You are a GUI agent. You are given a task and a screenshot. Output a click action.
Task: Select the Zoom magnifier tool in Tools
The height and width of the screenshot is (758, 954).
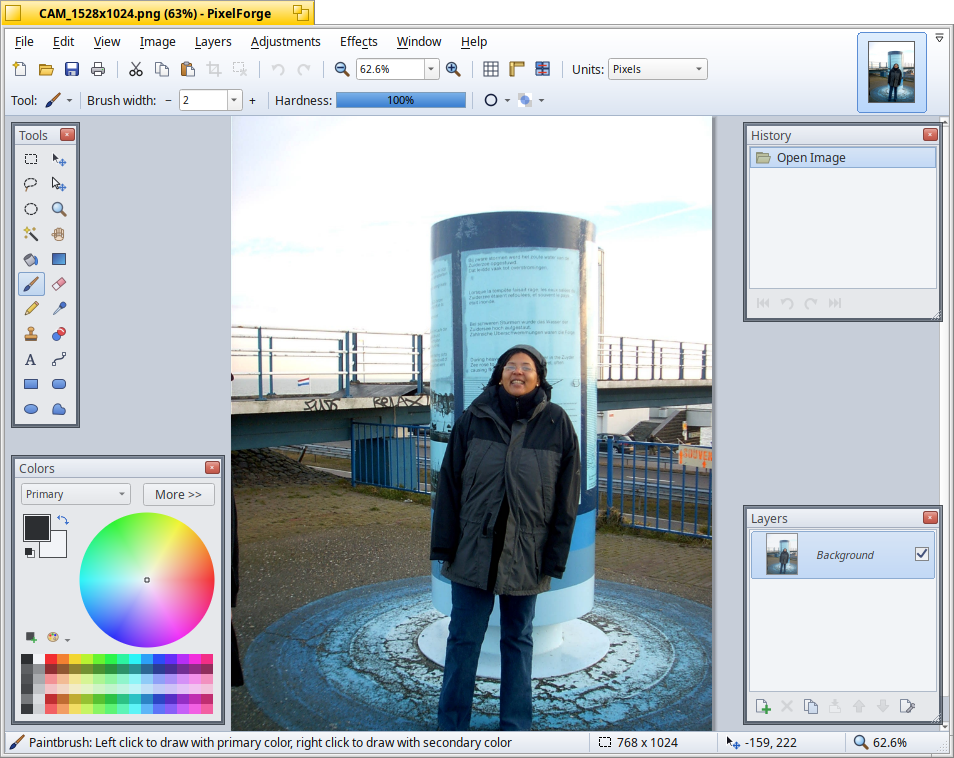pyautogui.click(x=59, y=209)
